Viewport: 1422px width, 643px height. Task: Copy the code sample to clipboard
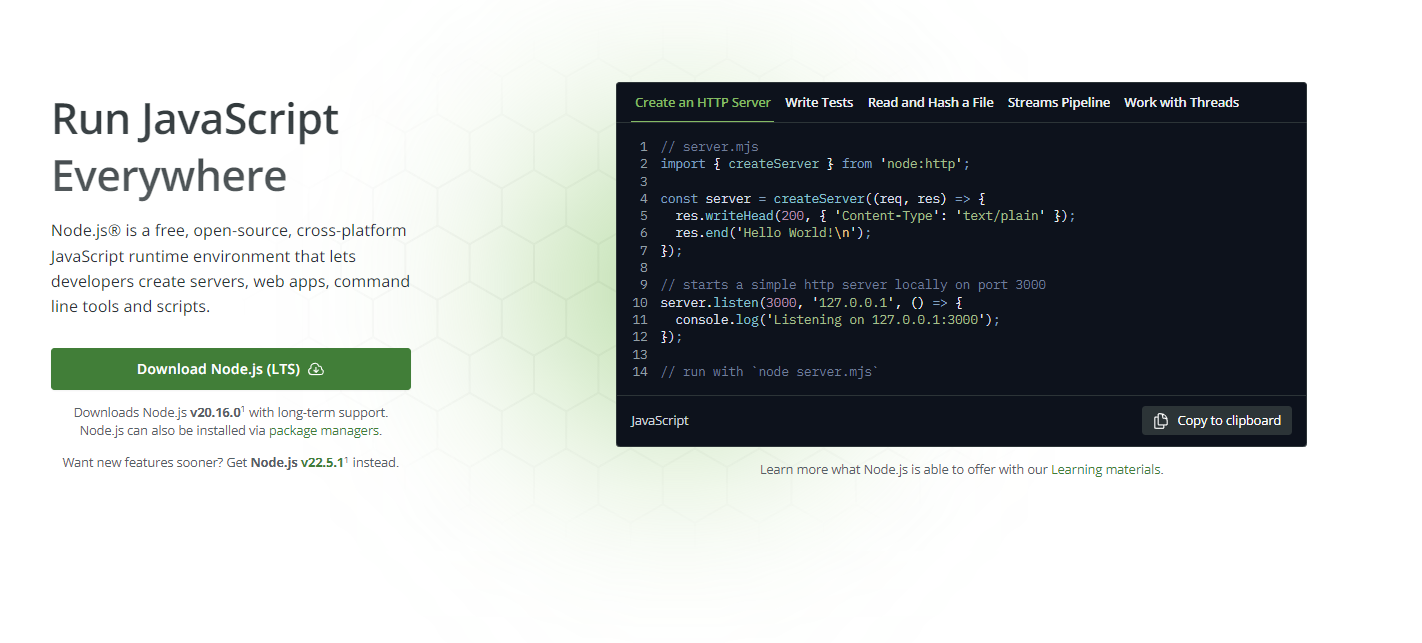[1217, 421]
